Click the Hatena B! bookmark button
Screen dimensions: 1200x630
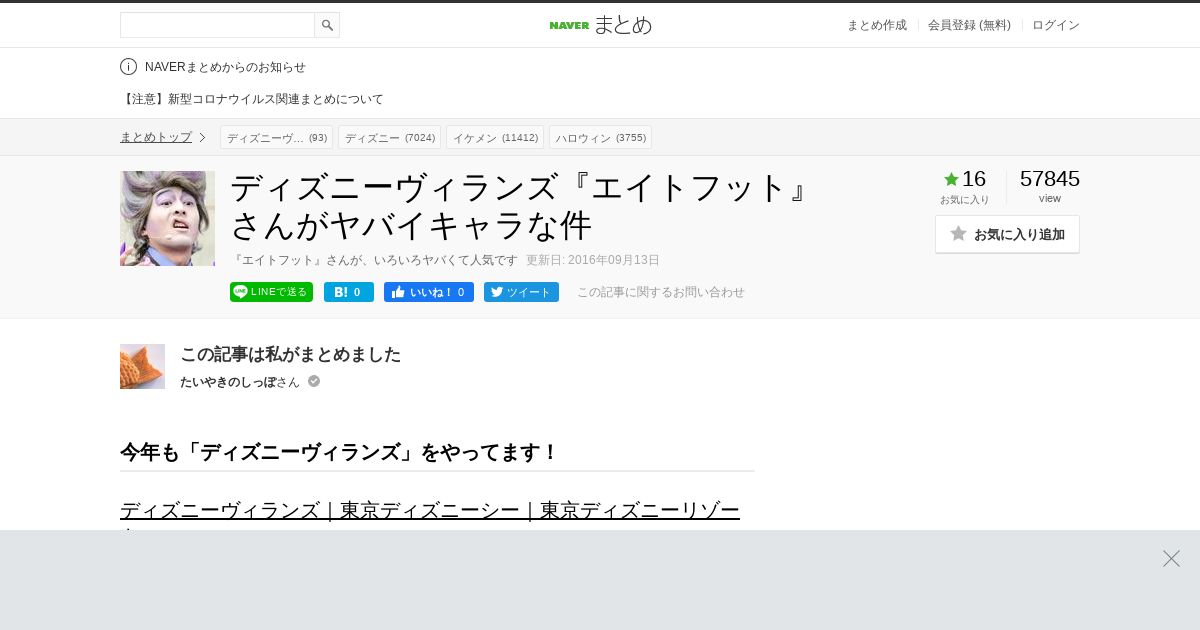point(349,292)
